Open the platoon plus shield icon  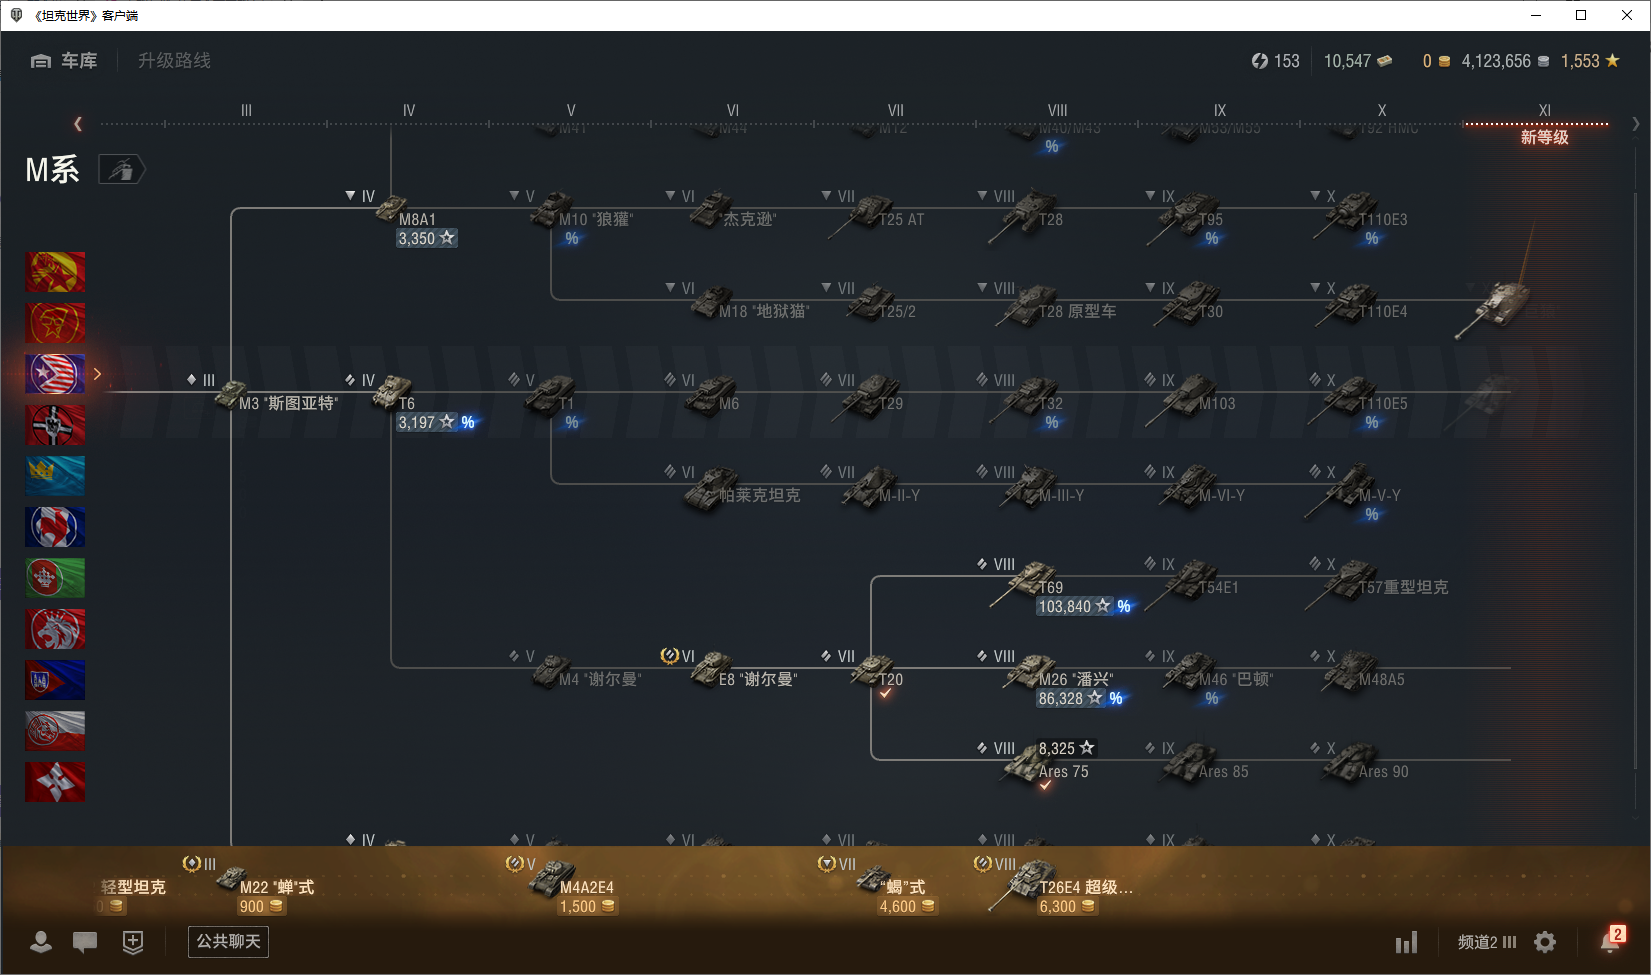click(133, 942)
